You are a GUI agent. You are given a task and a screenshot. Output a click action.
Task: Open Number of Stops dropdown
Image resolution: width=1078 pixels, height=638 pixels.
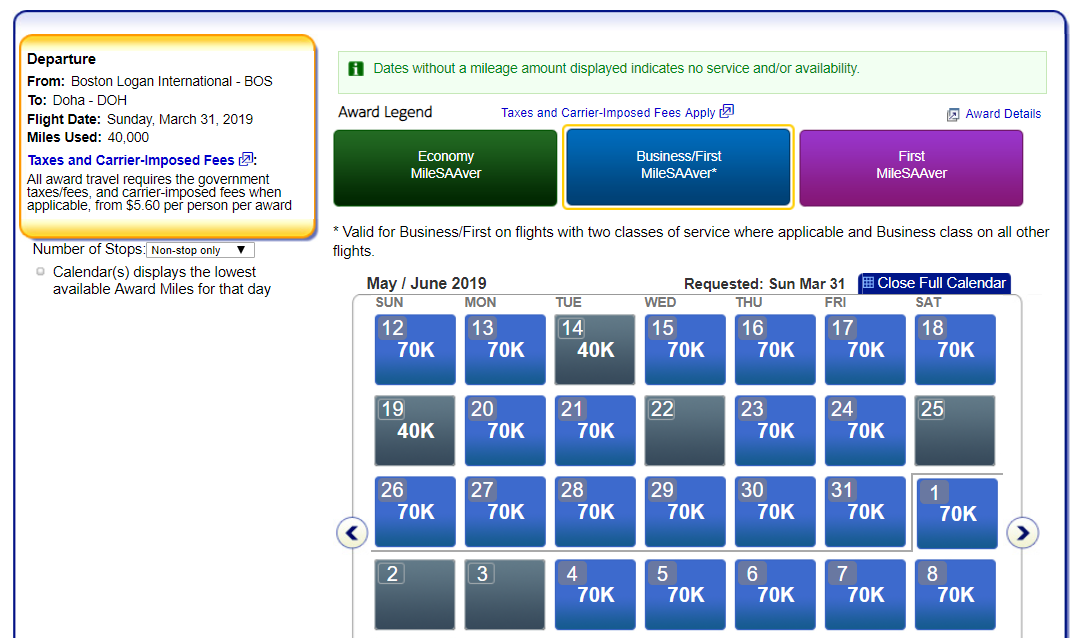click(x=200, y=250)
